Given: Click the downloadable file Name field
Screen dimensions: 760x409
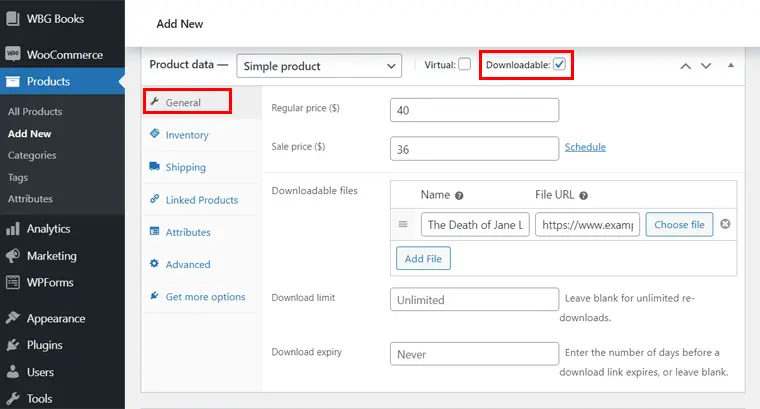Looking at the screenshot, I should point(475,224).
